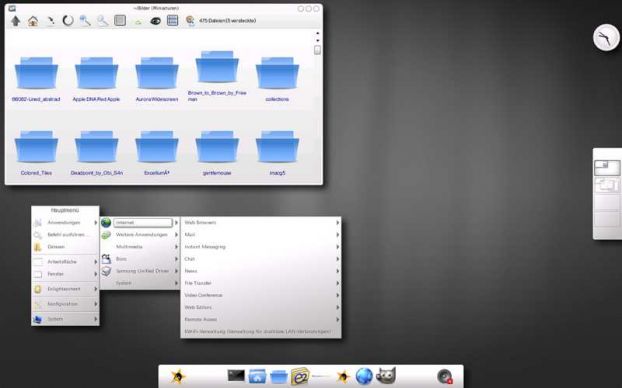Open the plain blue folder dock icon

tap(278, 376)
